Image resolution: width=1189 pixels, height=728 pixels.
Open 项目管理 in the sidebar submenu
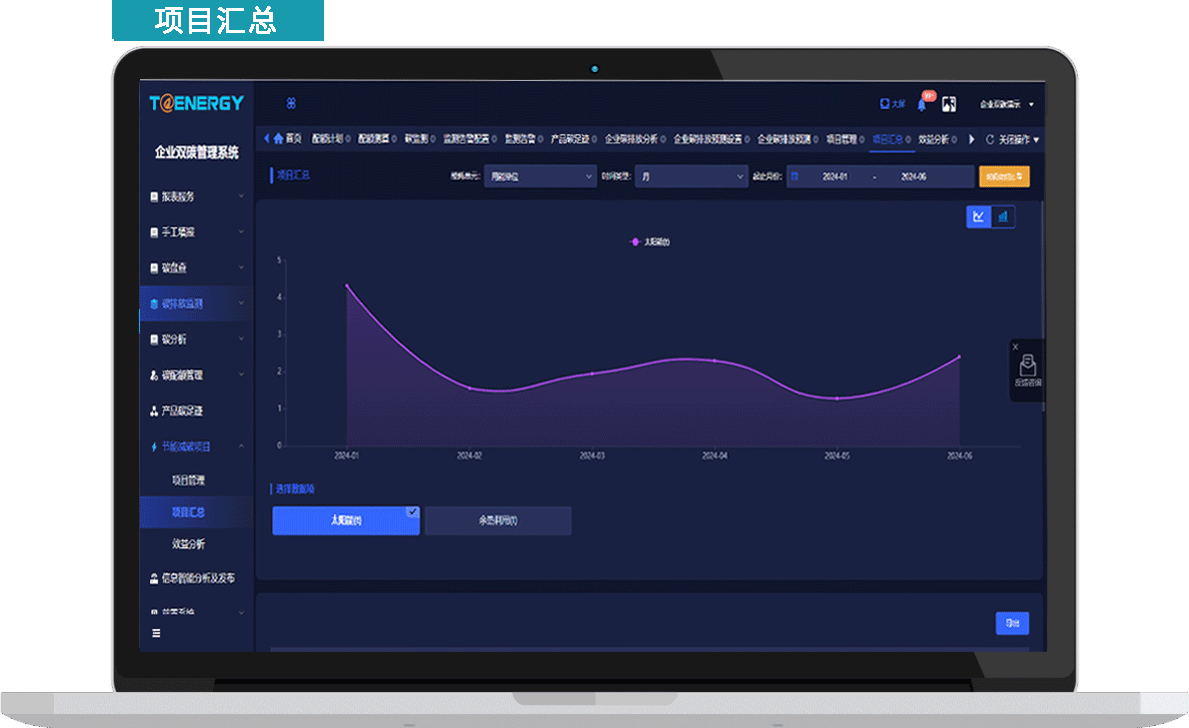click(189, 480)
